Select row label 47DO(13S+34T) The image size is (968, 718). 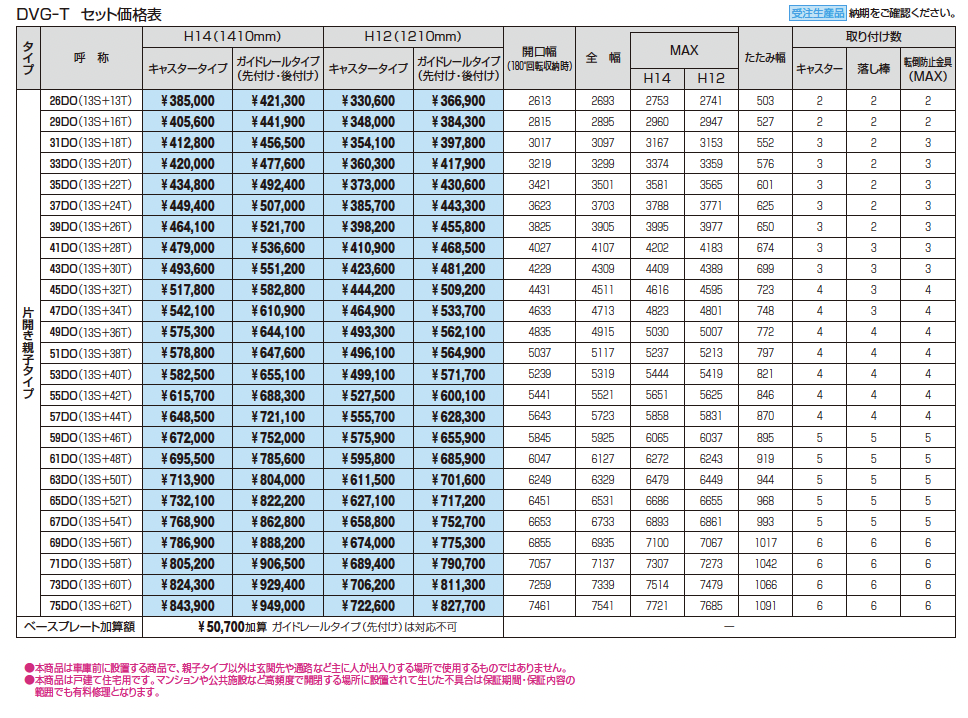click(91, 311)
